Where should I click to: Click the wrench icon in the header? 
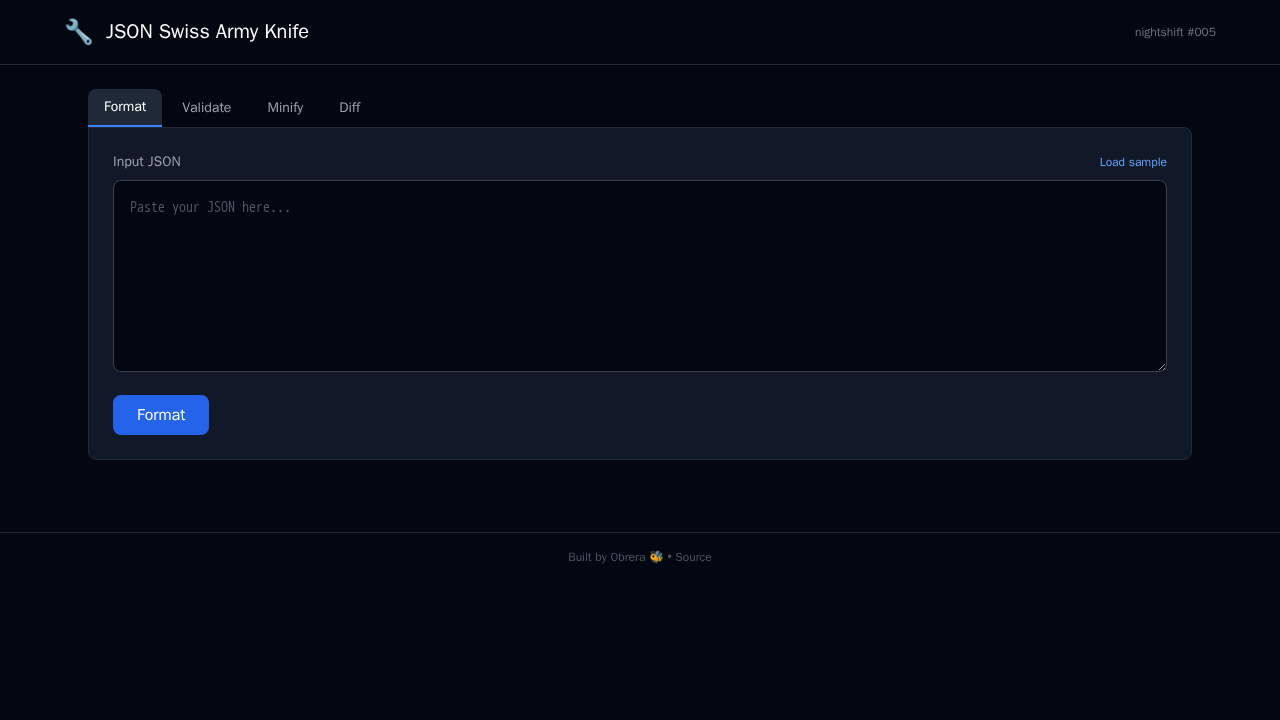[78, 31]
